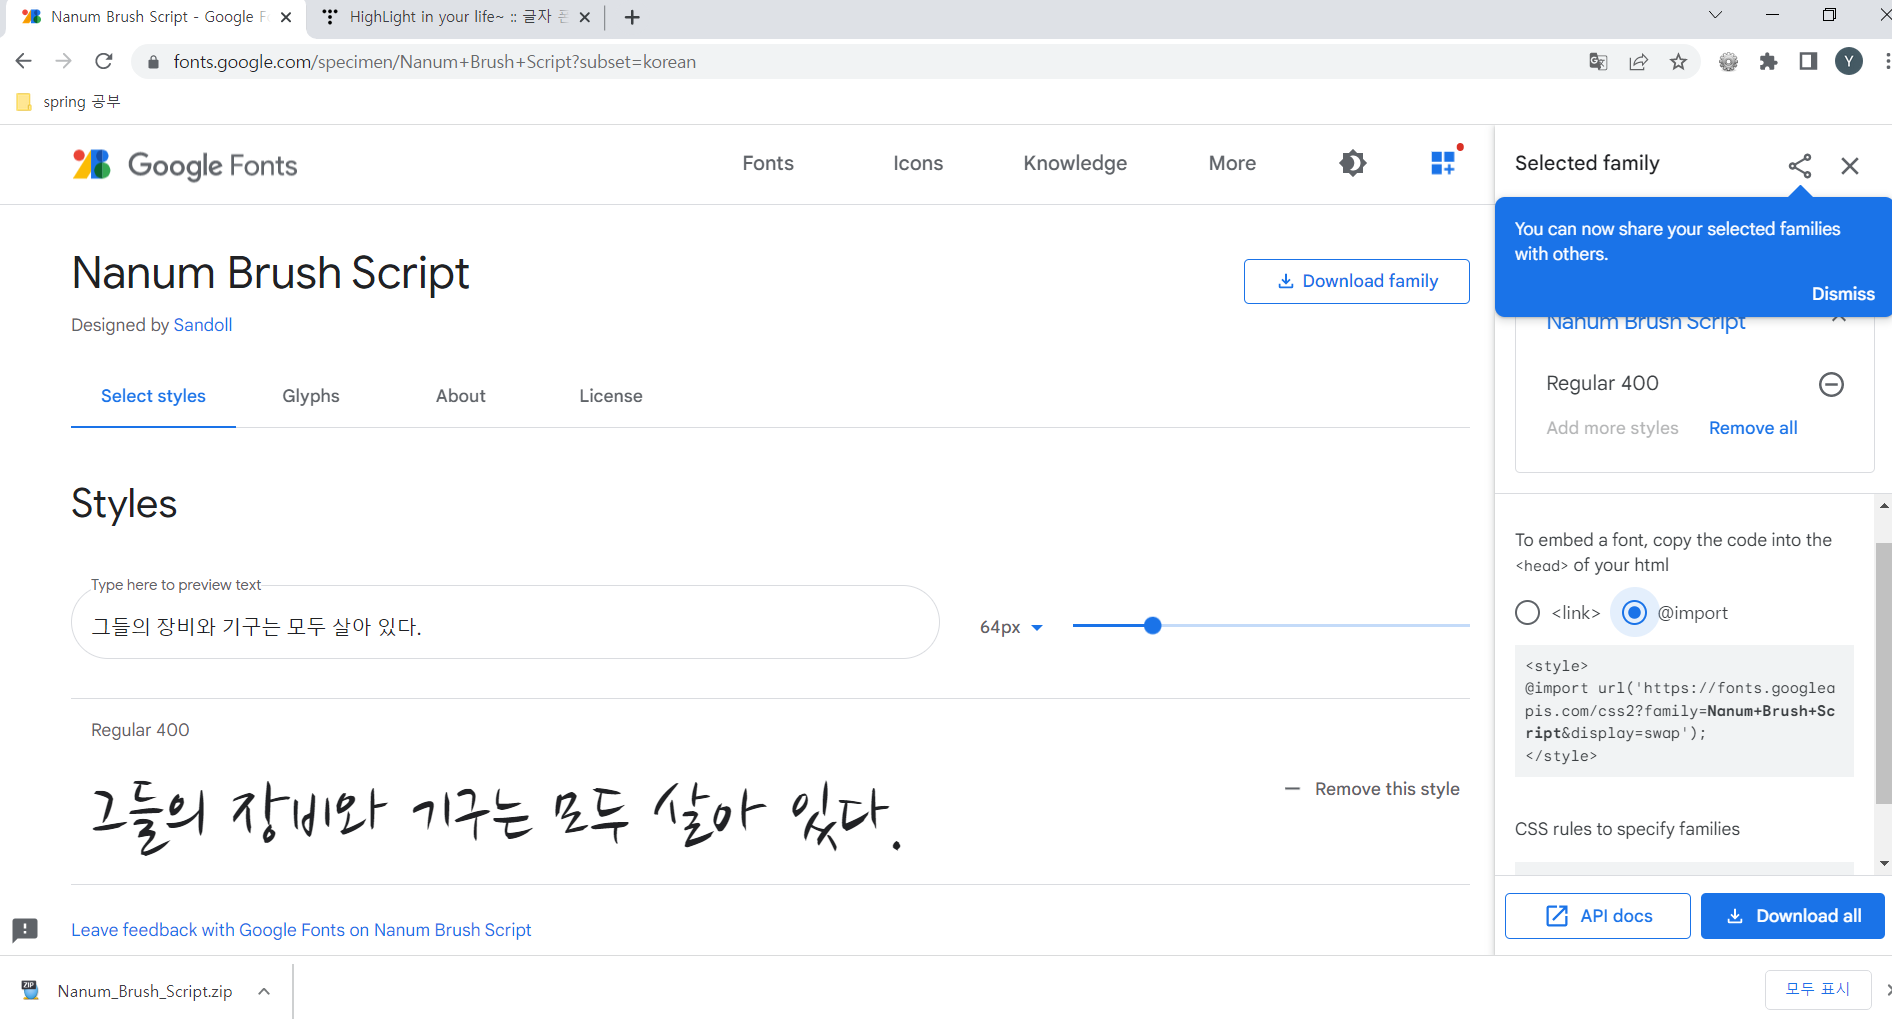Close the Nanum Brush Script browser tab

pyautogui.click(x=286, y=17)
